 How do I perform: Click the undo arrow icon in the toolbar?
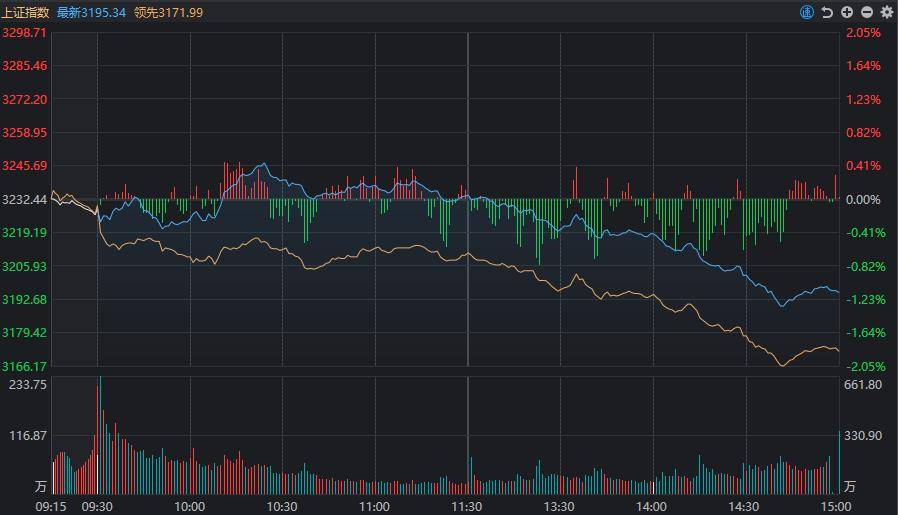click(827, 12)
